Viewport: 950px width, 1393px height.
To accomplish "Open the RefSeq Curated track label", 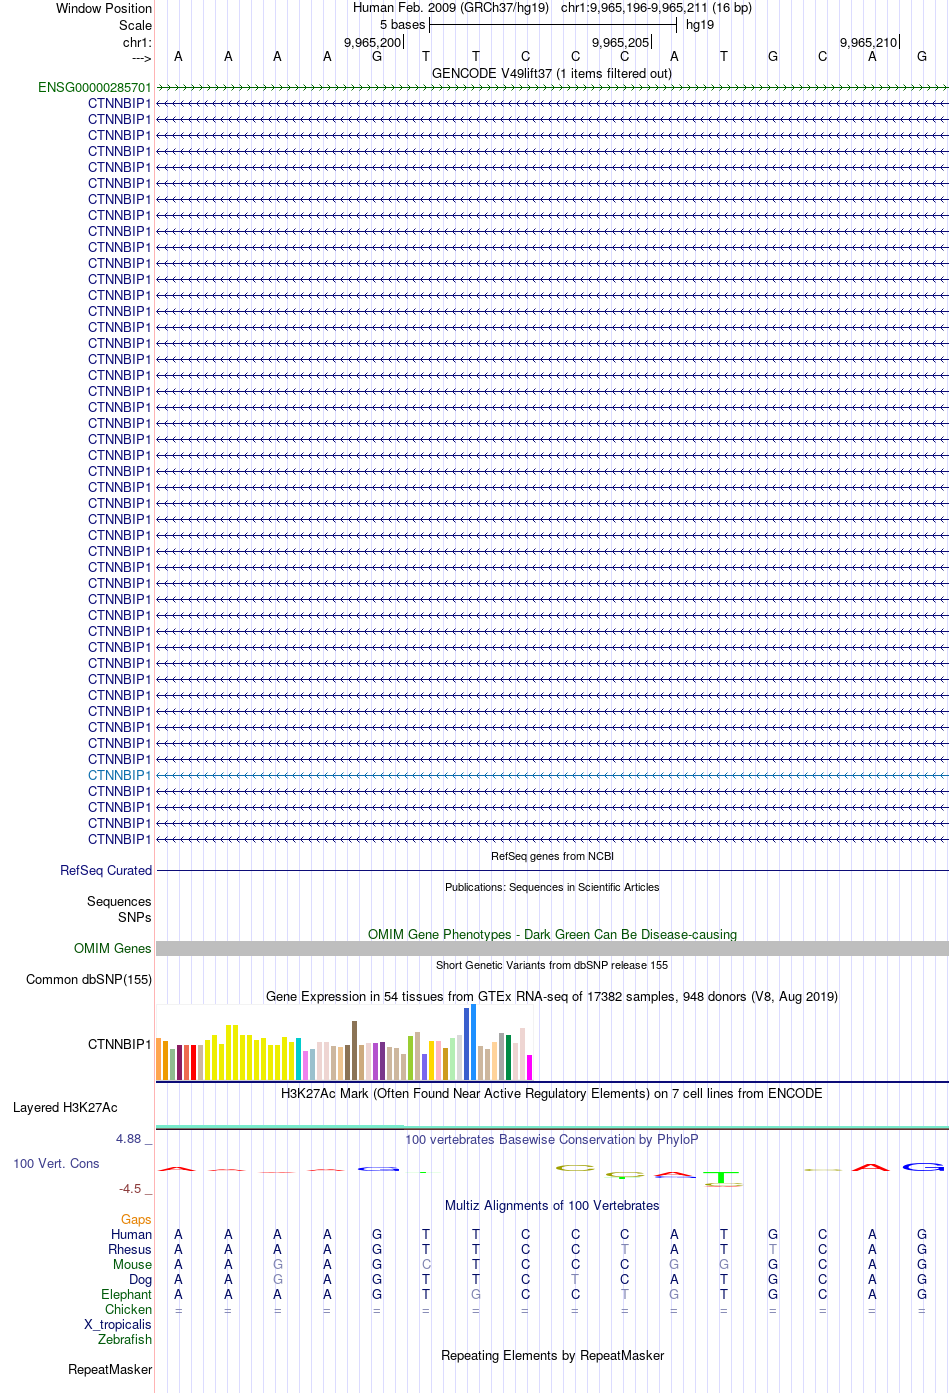I will 106,871.
